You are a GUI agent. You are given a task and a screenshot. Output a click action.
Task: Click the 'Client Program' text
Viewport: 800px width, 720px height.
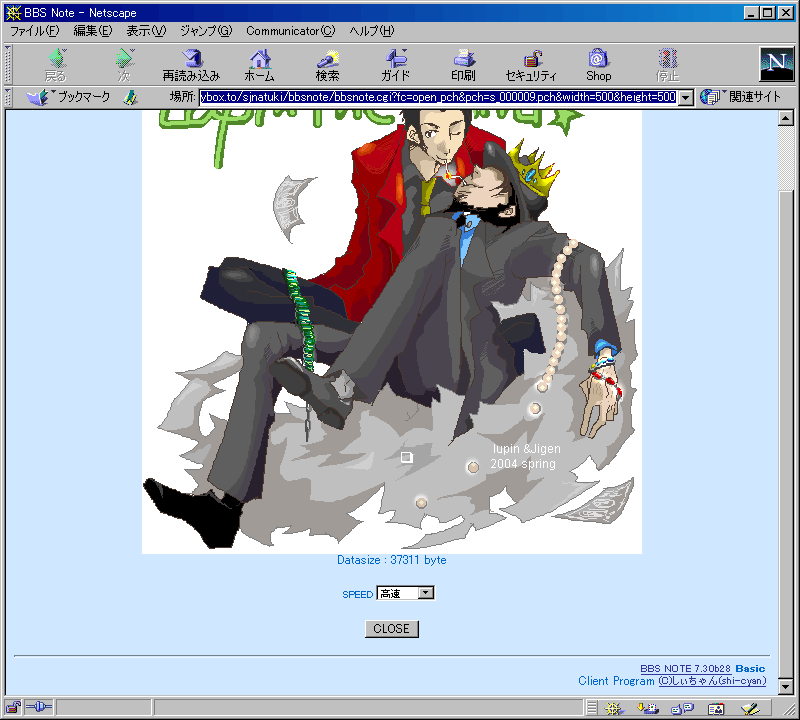[x=616, y=681]
